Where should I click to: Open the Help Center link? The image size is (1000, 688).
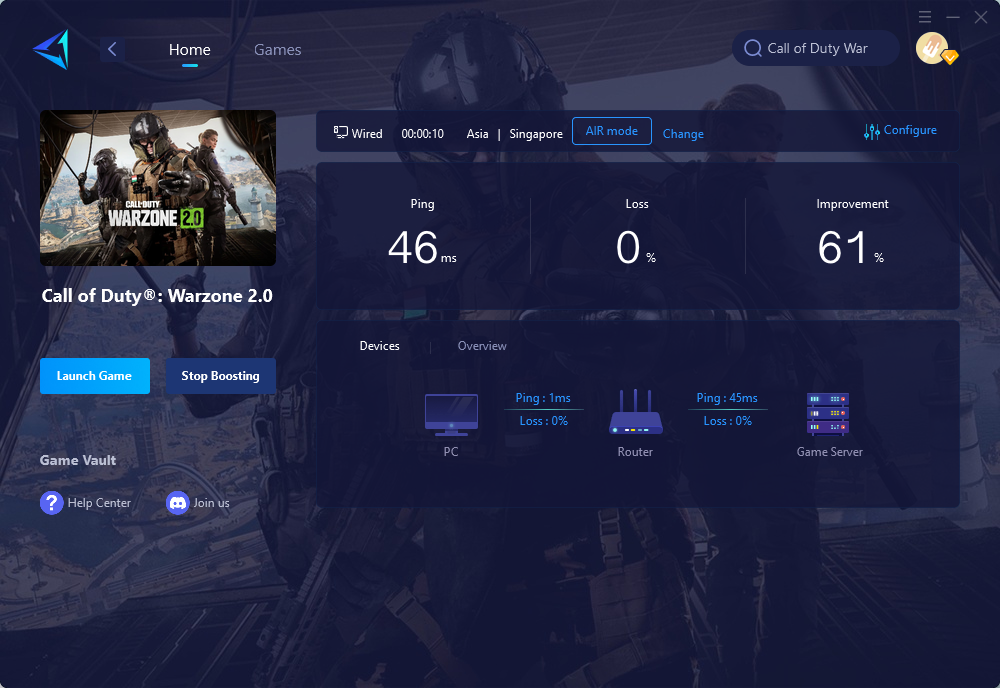pos(99,502)
